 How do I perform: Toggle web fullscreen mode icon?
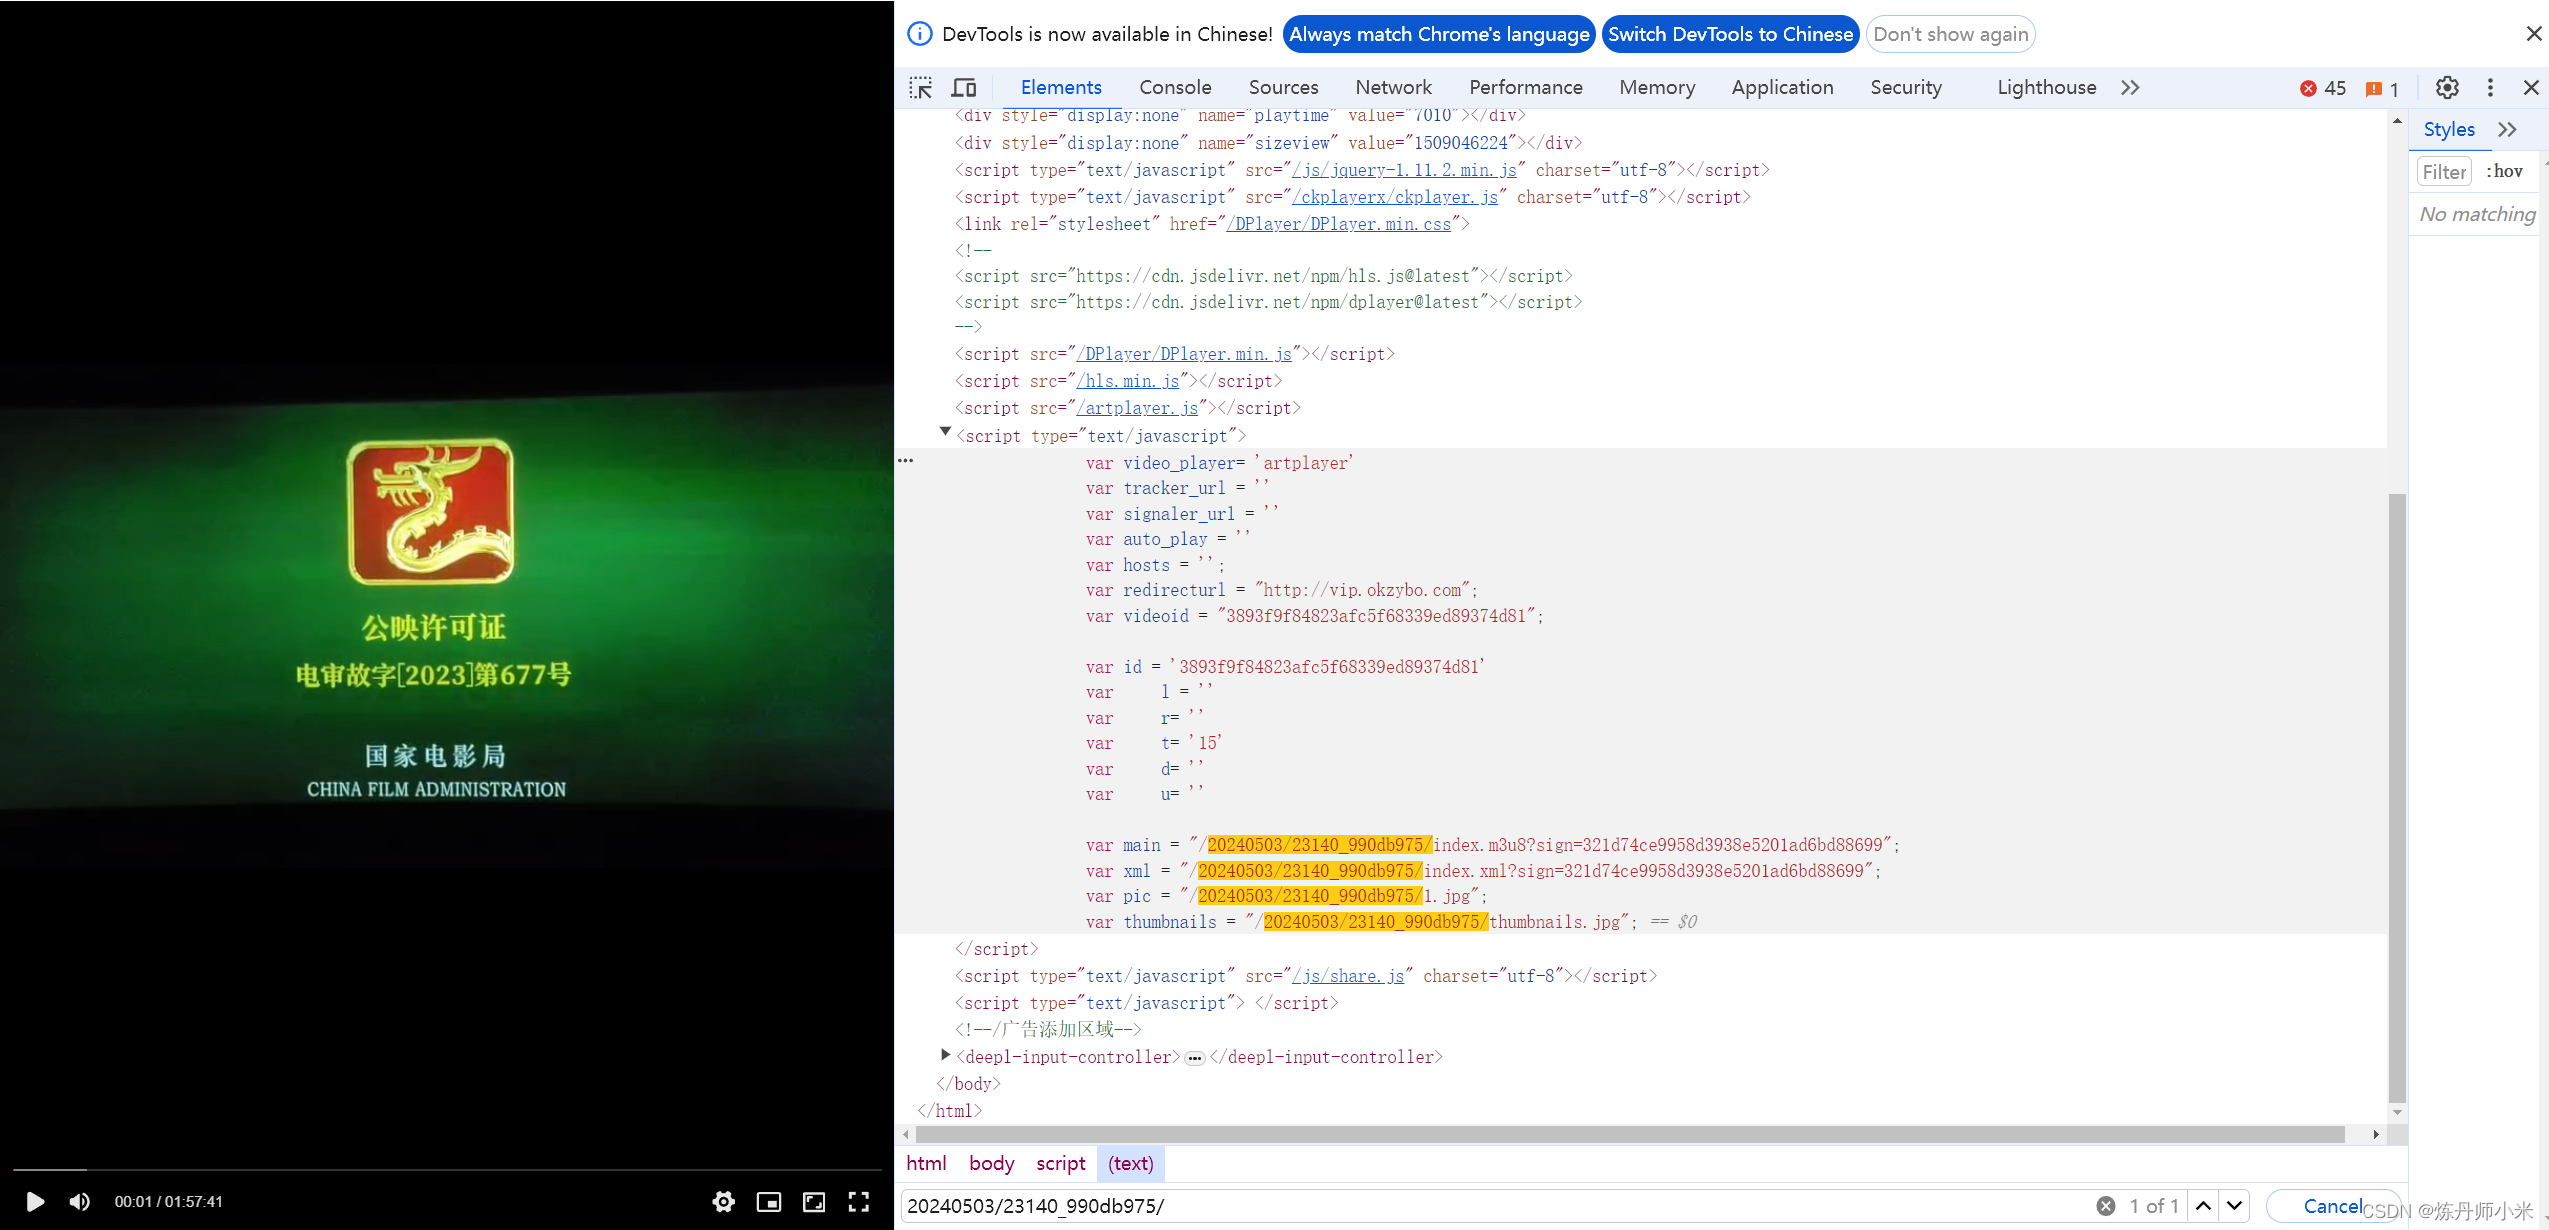tap(814, 1201)
